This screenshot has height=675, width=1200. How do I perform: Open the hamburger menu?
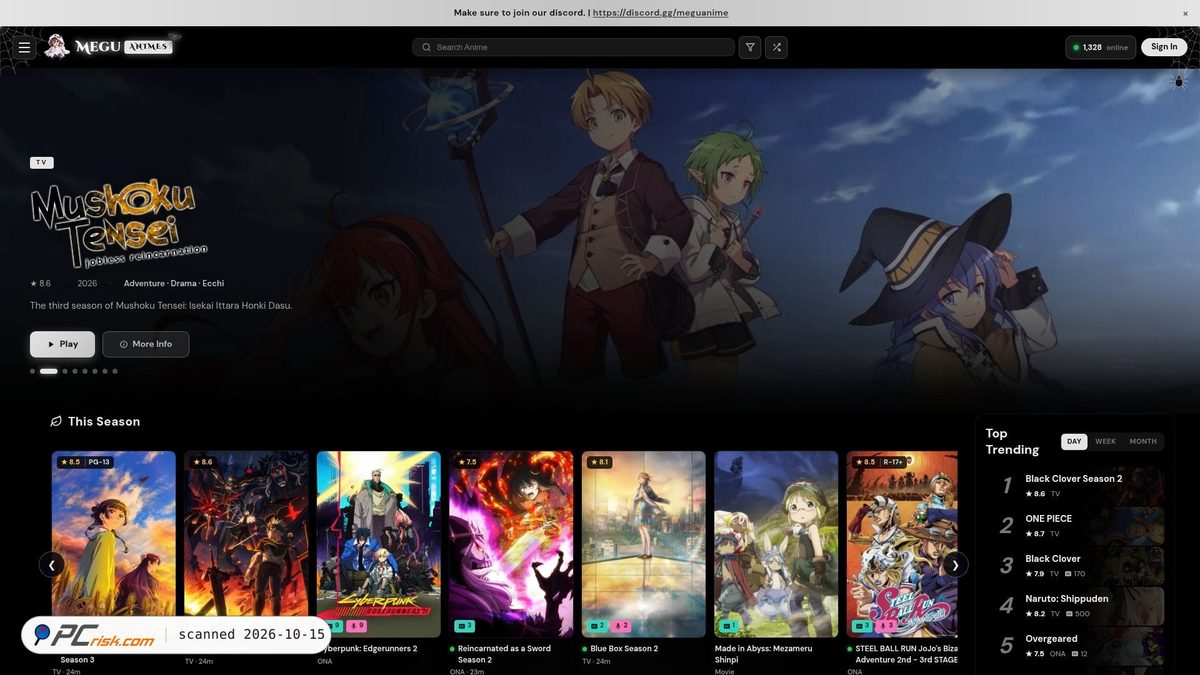tap(25, 47)
